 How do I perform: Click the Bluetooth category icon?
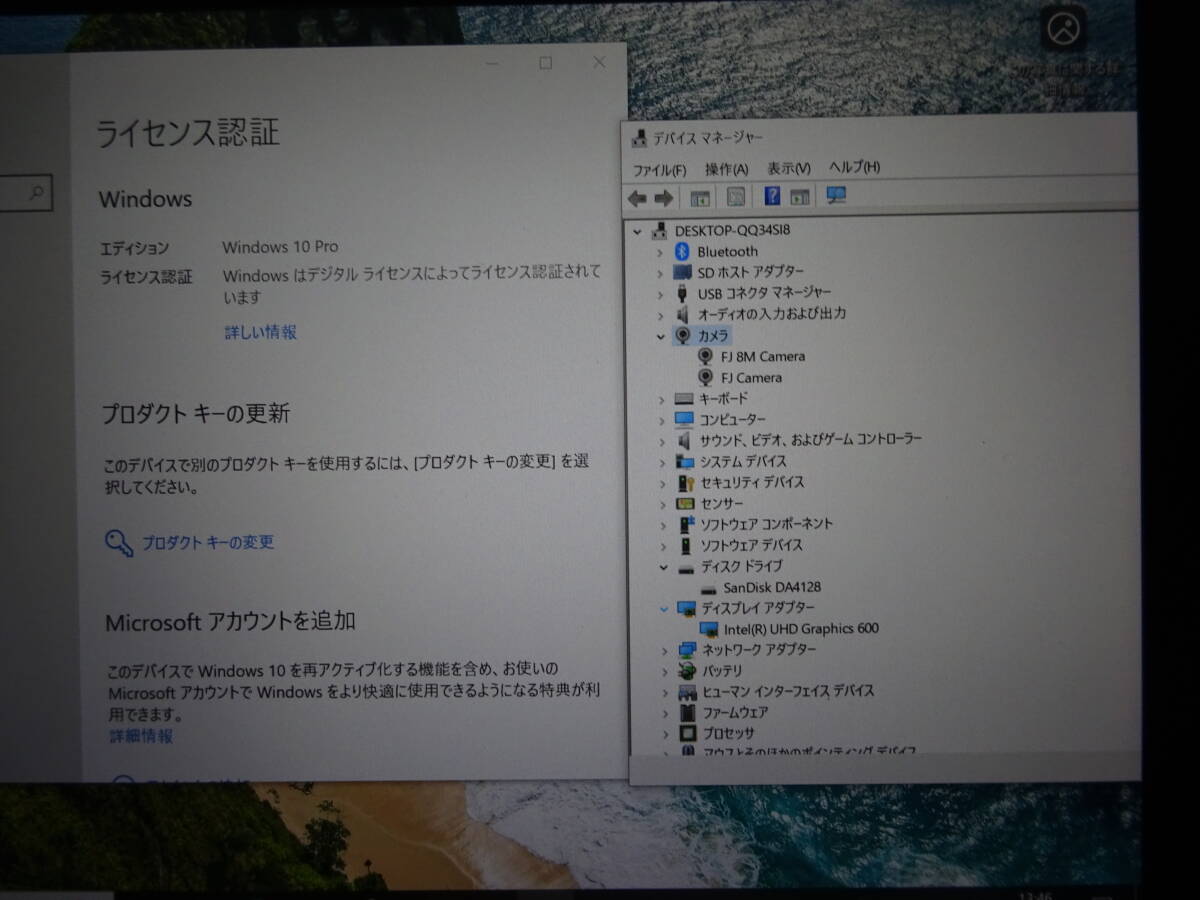coord(683,251)
